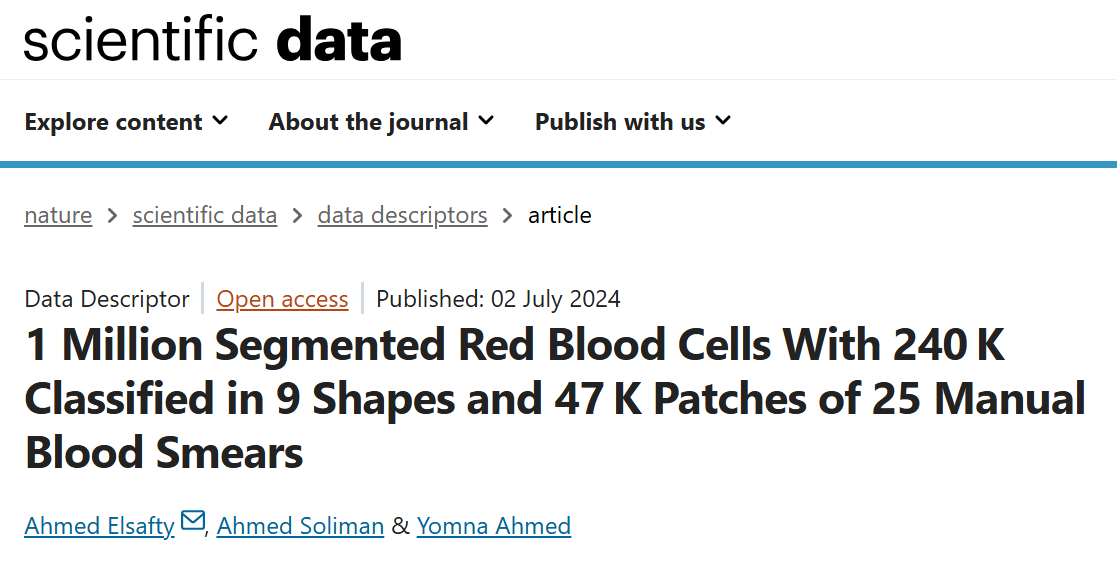Screen dimensions: 1117x562
Task: Click the chevron arrow next to Explore content
Action: [x=220, y=121]
